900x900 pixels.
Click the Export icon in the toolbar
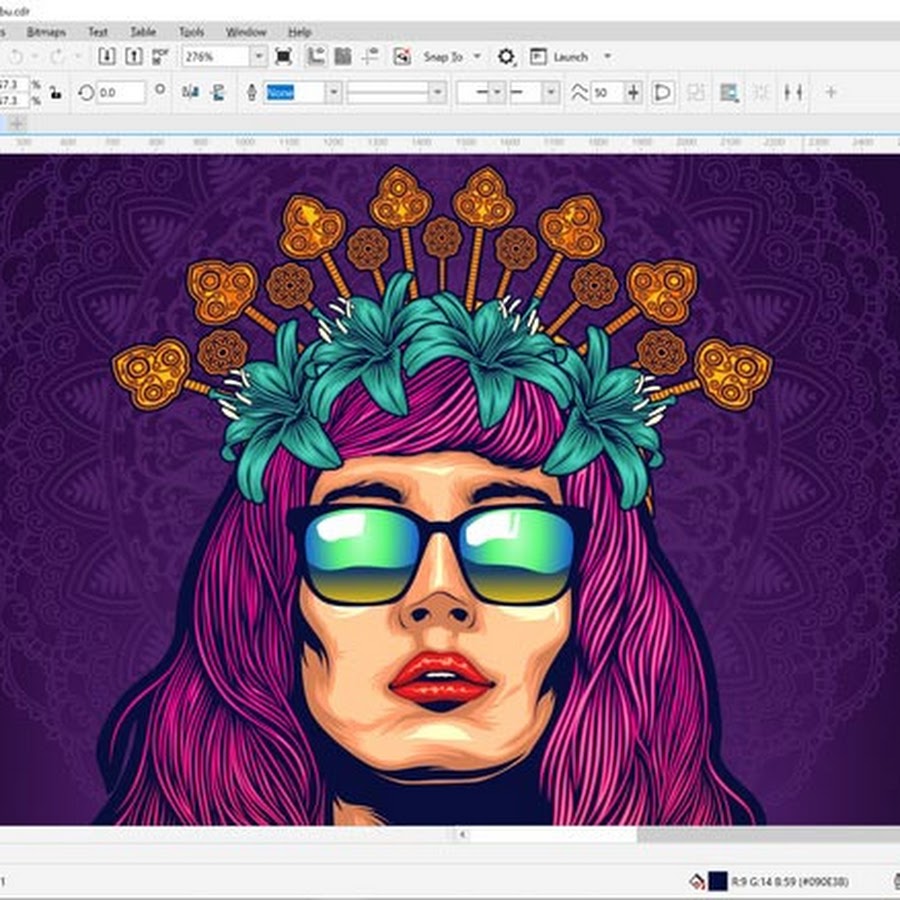(x=133, y=56)
